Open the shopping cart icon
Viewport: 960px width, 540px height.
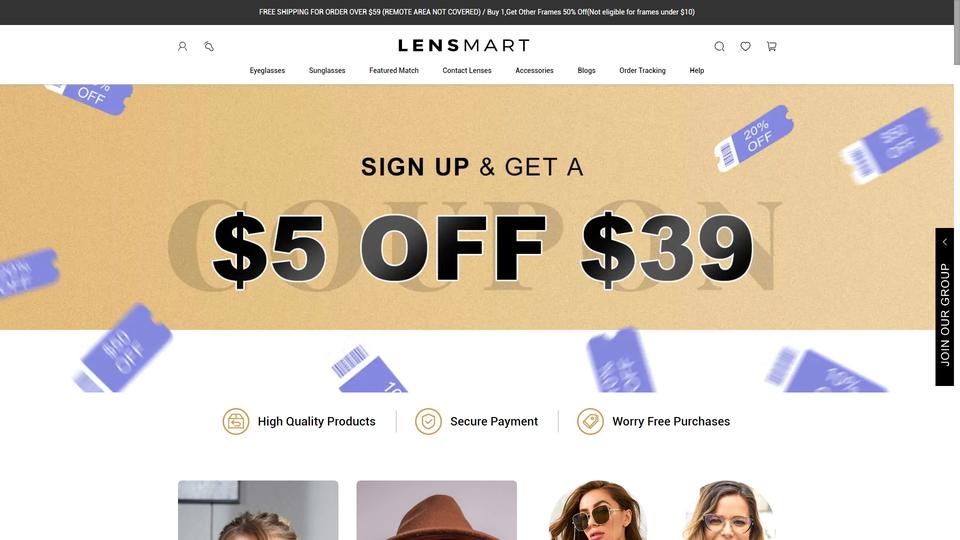(x=771, y=47)
